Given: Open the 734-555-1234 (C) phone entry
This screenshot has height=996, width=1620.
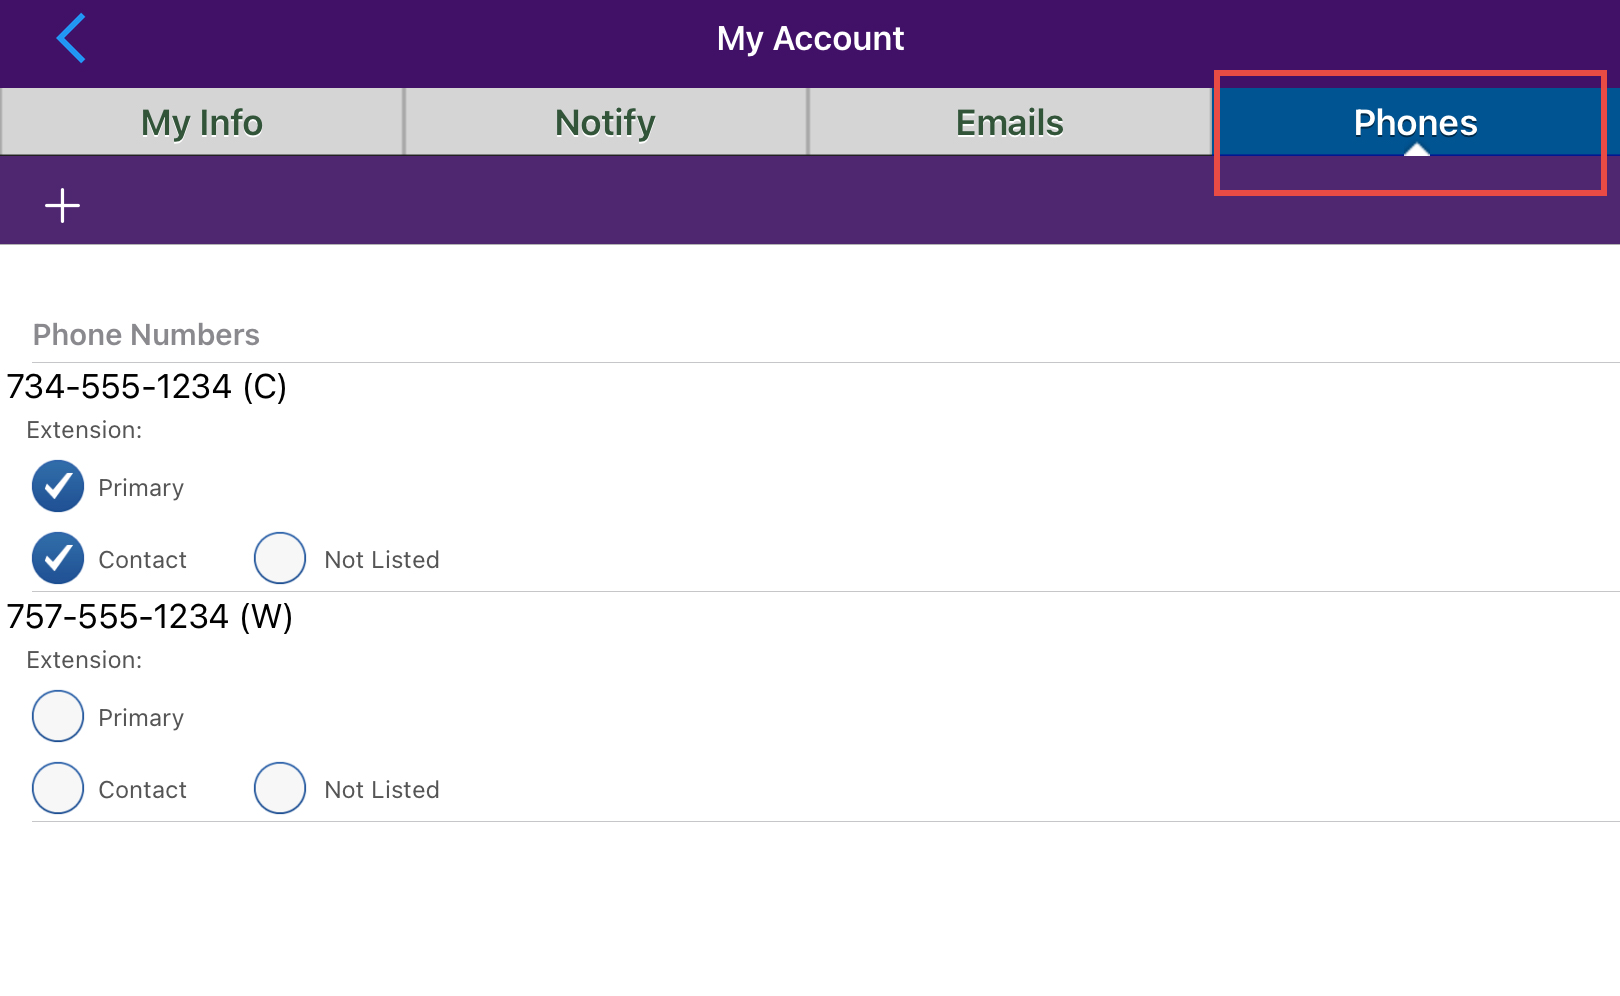Looking at the screenshot, I should (x=147, y=387).
